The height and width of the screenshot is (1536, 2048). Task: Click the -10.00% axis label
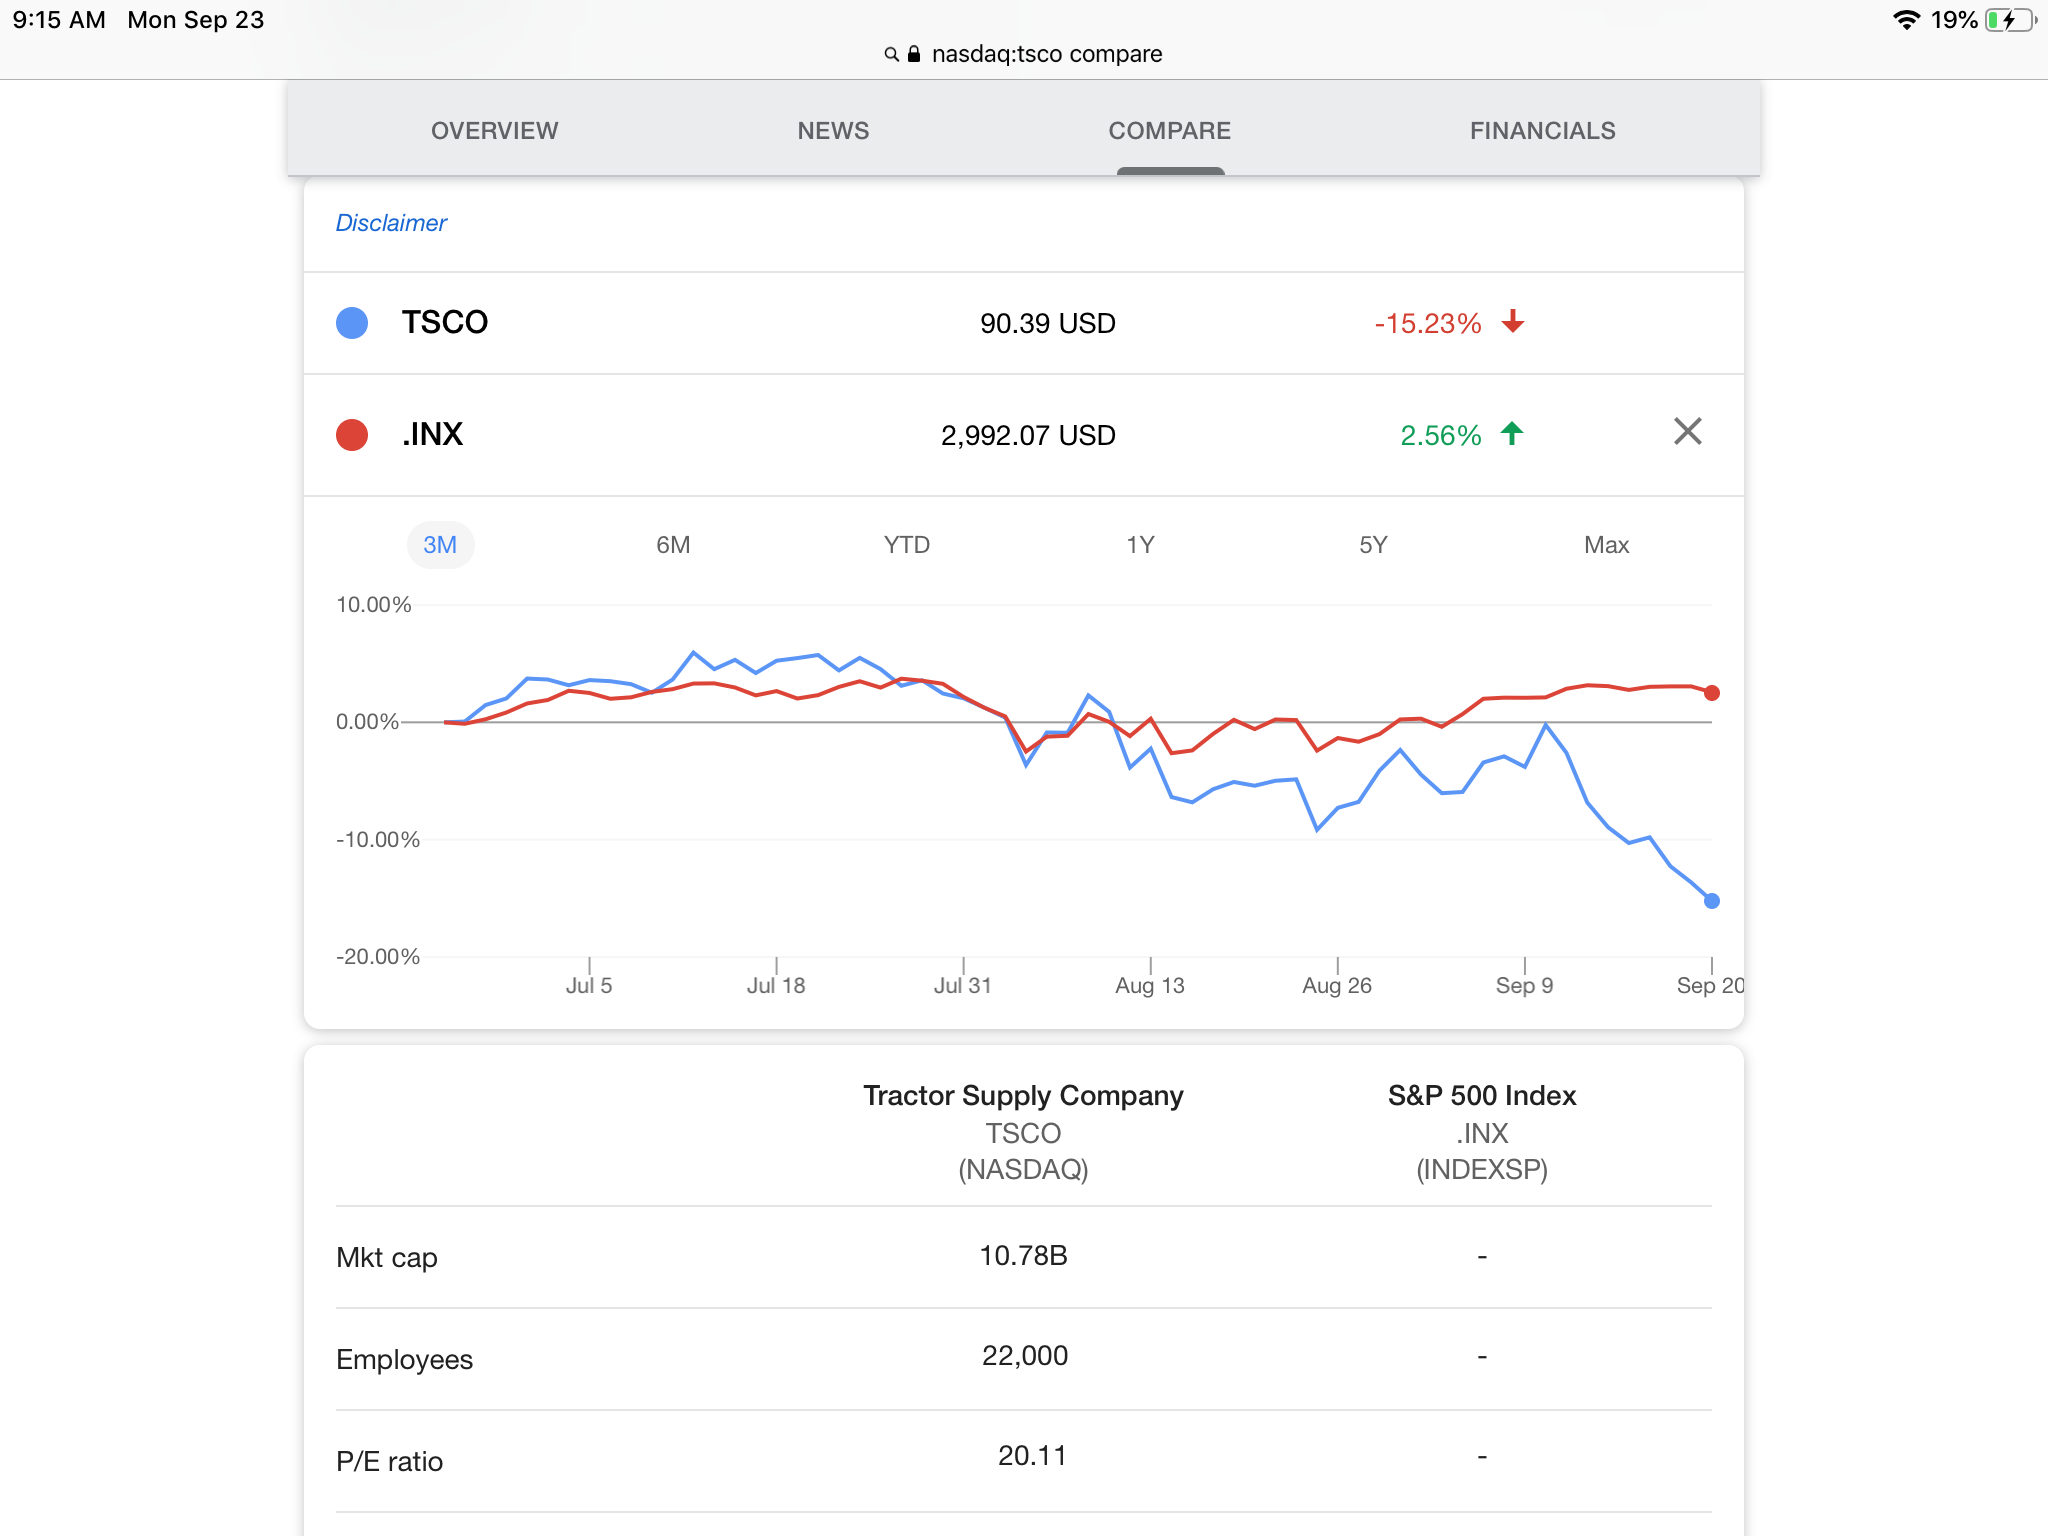(378, 839)
